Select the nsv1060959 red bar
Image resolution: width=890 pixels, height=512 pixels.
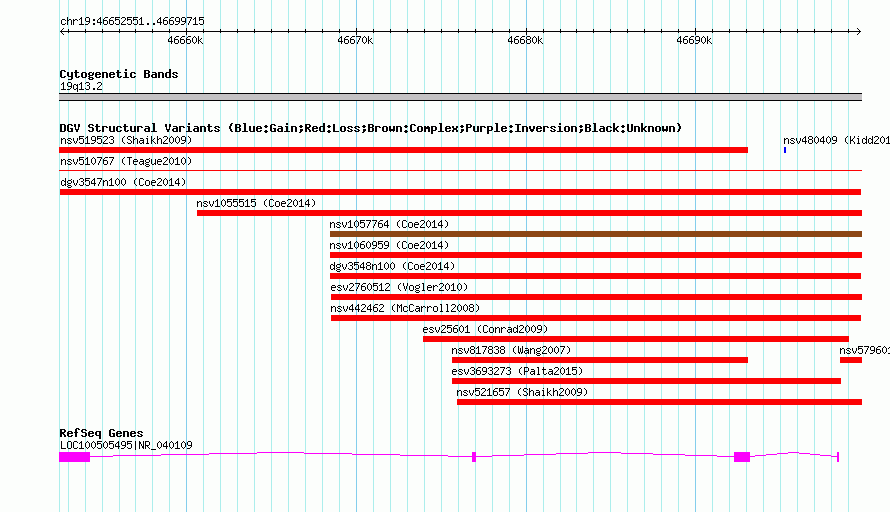point(596,255)
